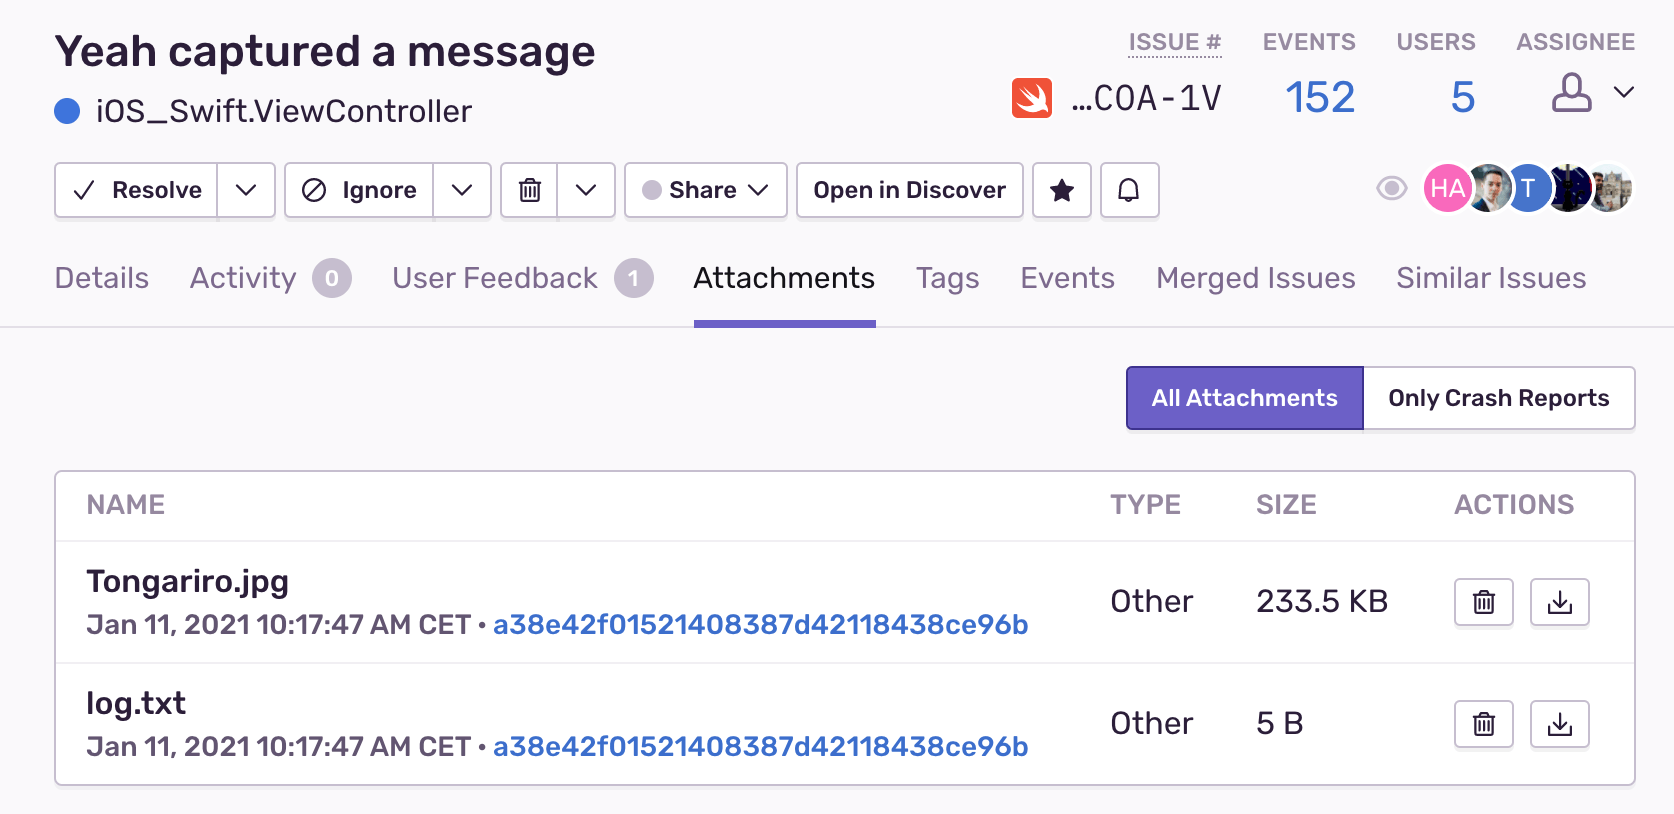
Task: Switch to the User Feedback tab
Action: pyautogui.click(x=495, y=278)
